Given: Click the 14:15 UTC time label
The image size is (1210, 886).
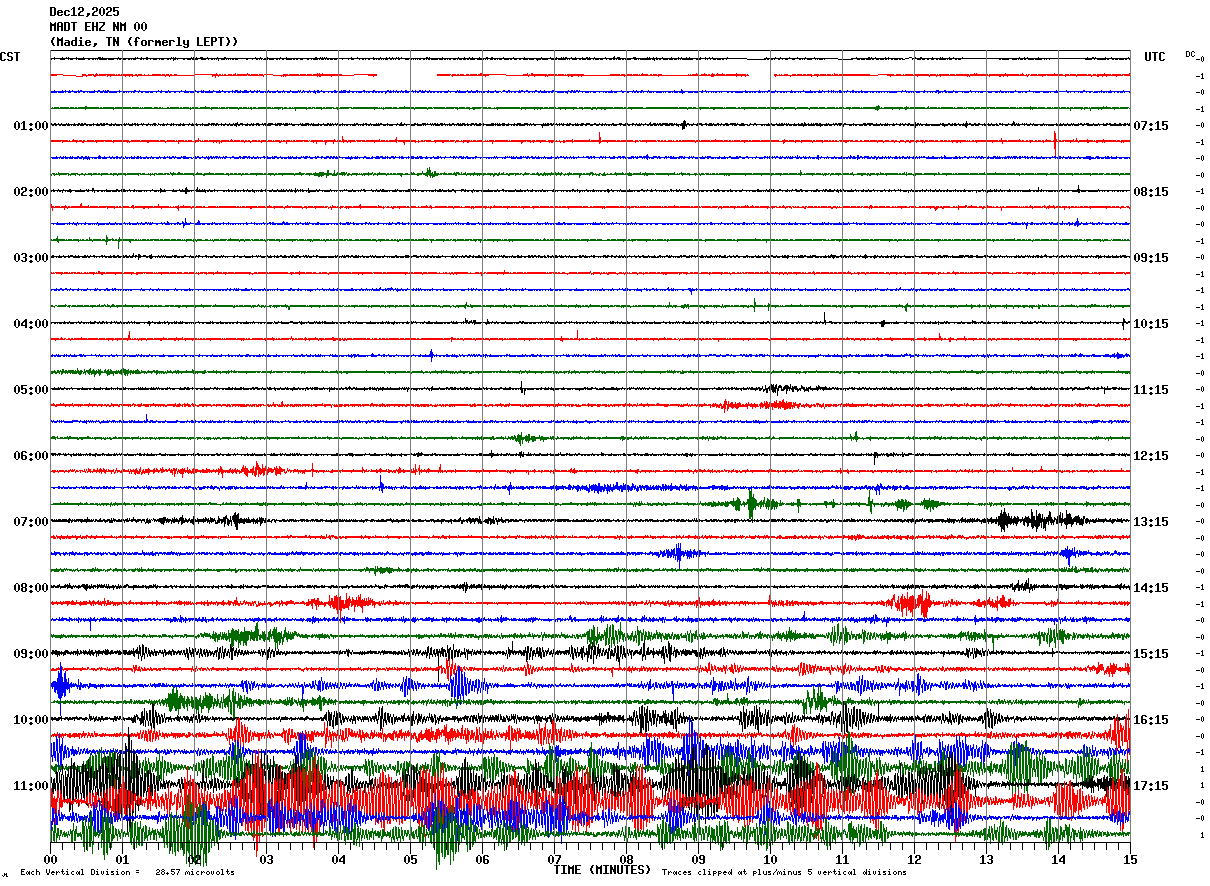Looking at the screenshot, I should pyautogui.click(x=1151, y=588).
